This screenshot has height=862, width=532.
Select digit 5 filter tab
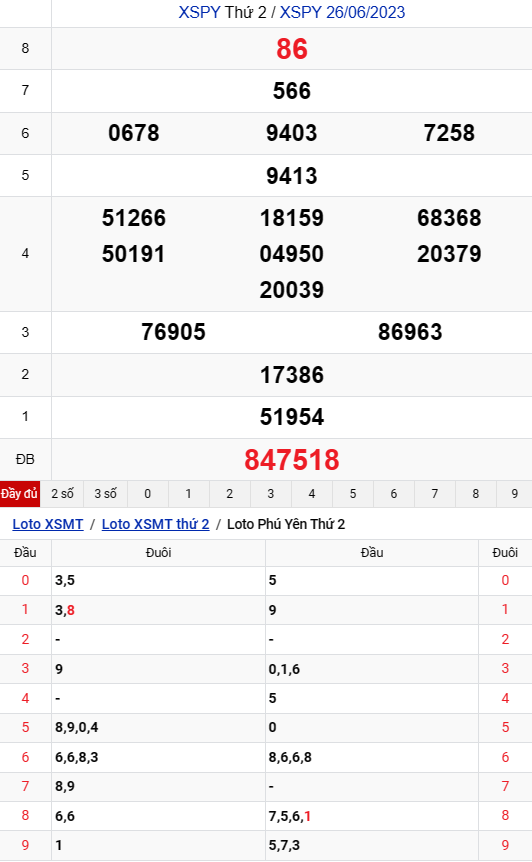pos(353,494)
